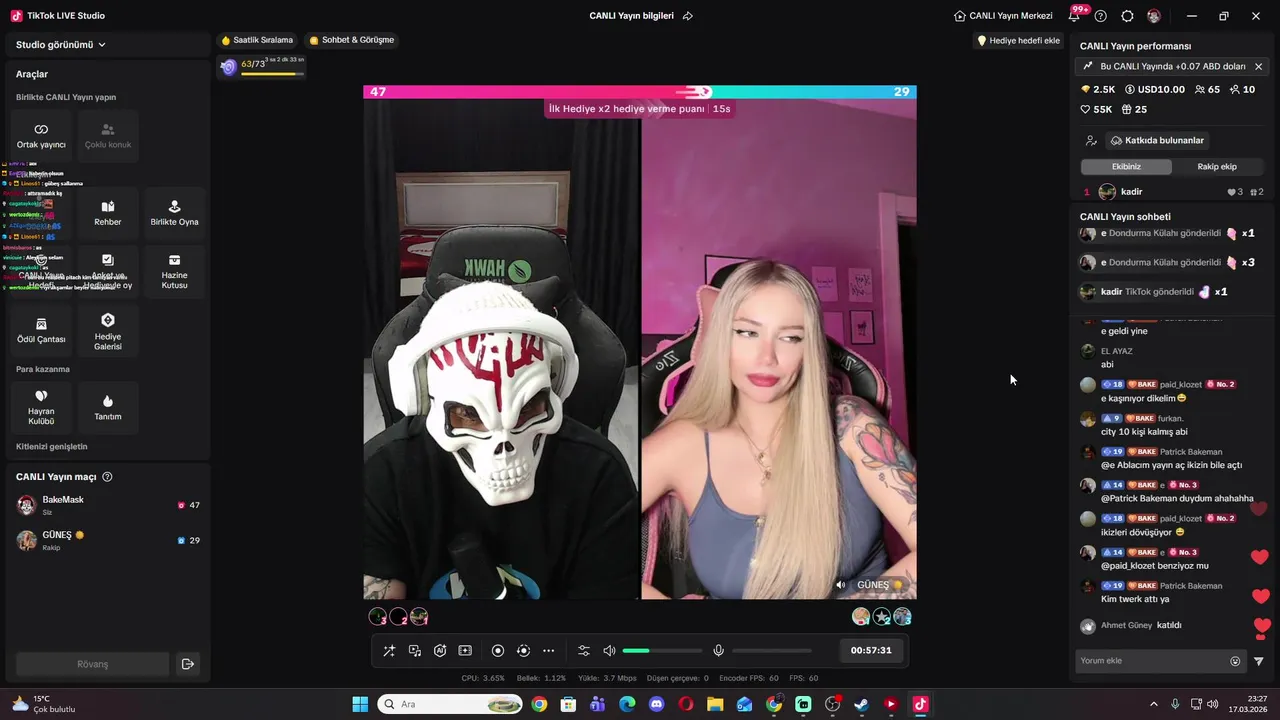The height and width of the screenshot is (720, 1280).
Task: Click the 63/73 level progress indicator
Action: (263, 66)
